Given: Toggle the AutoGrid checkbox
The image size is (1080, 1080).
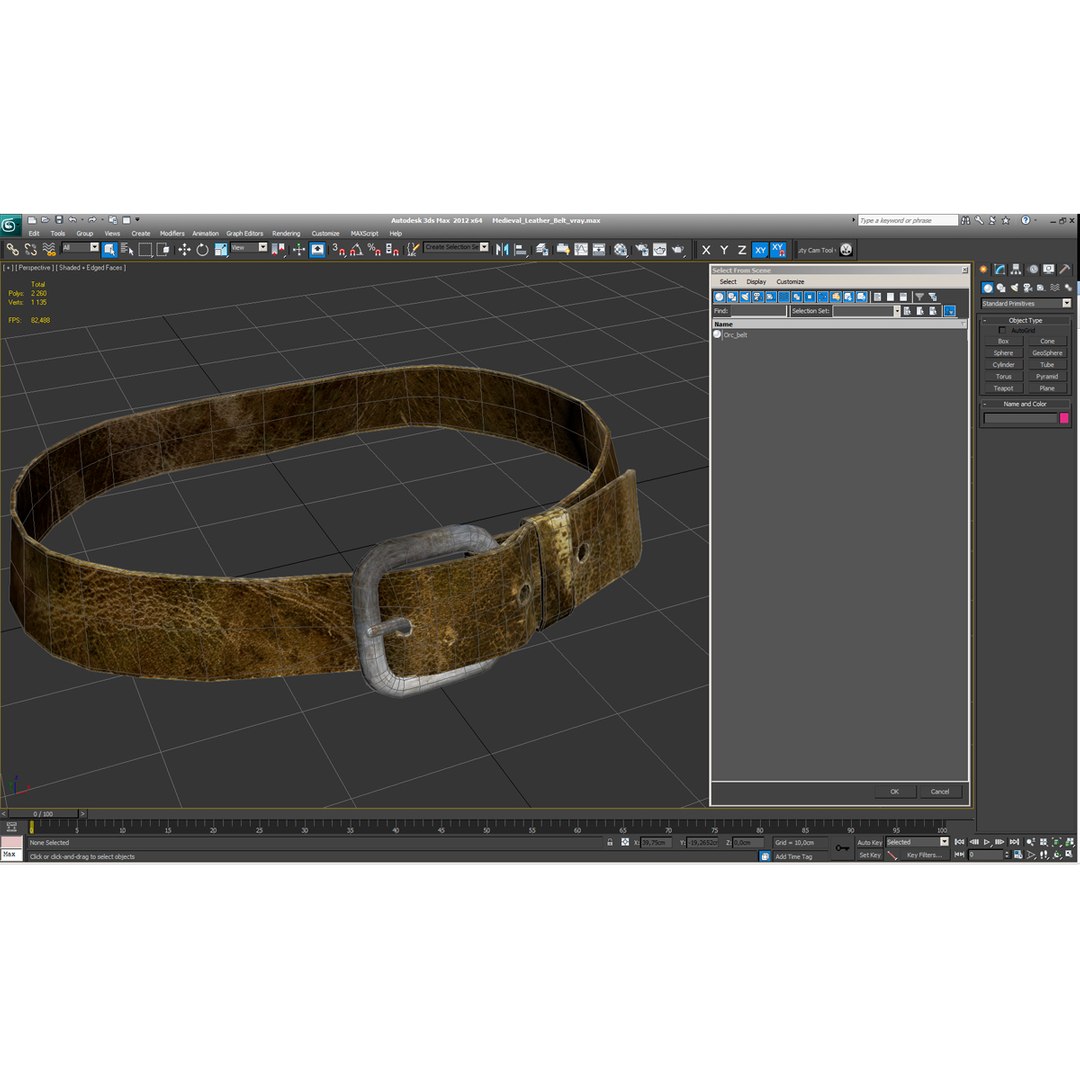Looking at the screenshot, I should [x=1002, y=331].
